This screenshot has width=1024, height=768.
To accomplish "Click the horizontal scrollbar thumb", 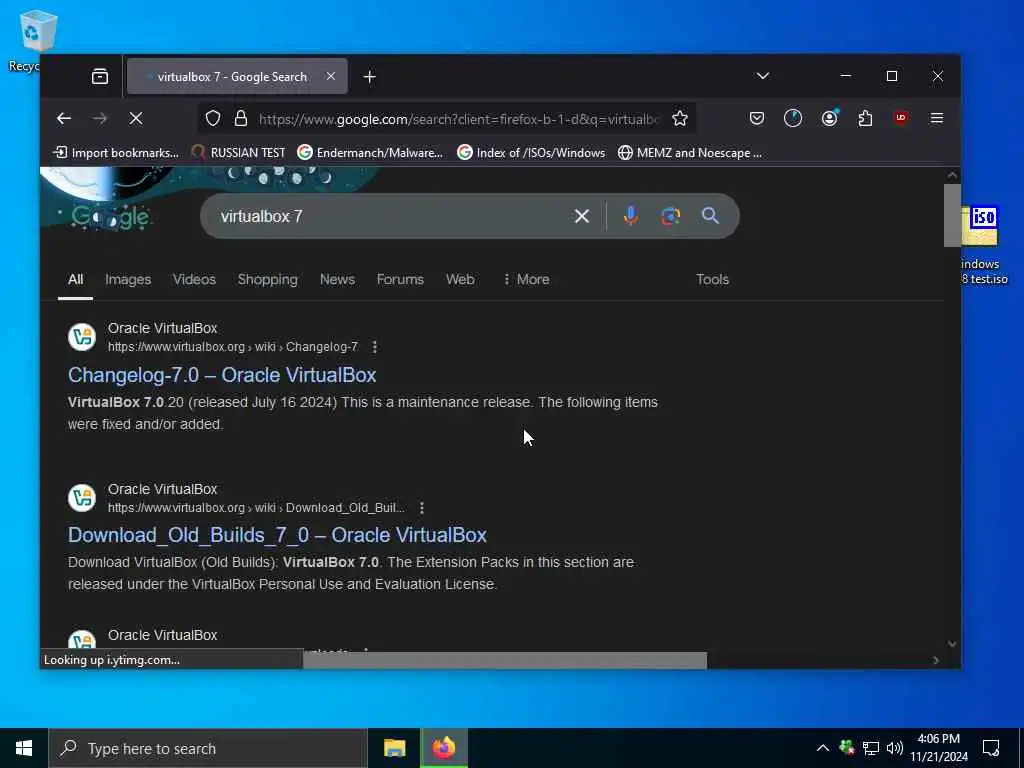I will pos(505,660).
